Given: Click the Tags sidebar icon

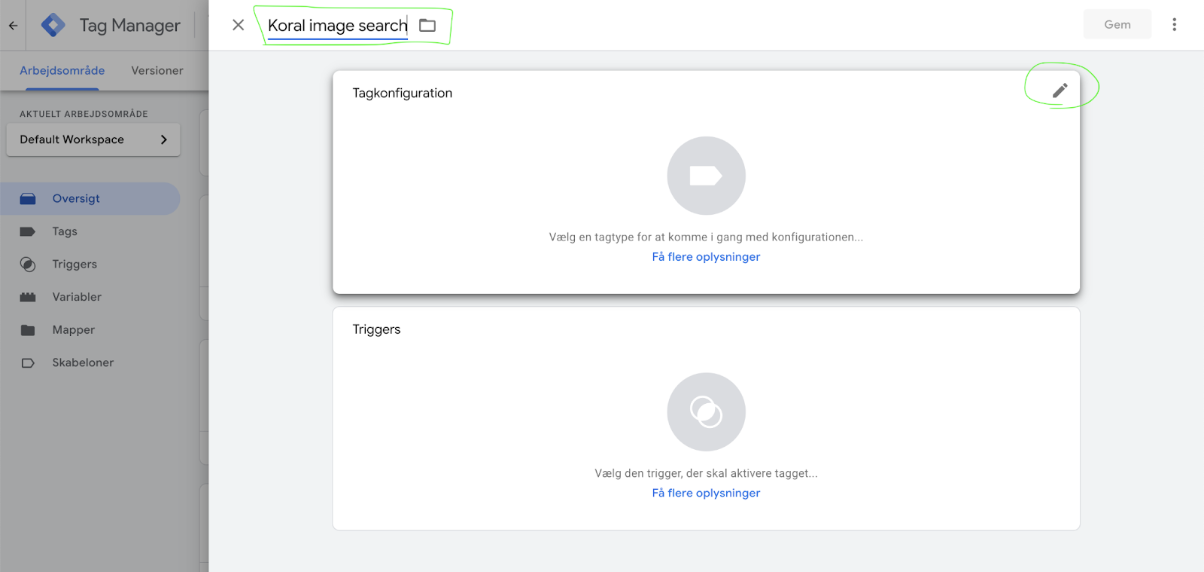Looking at the screenshot, I should click(x=28, y=231).
